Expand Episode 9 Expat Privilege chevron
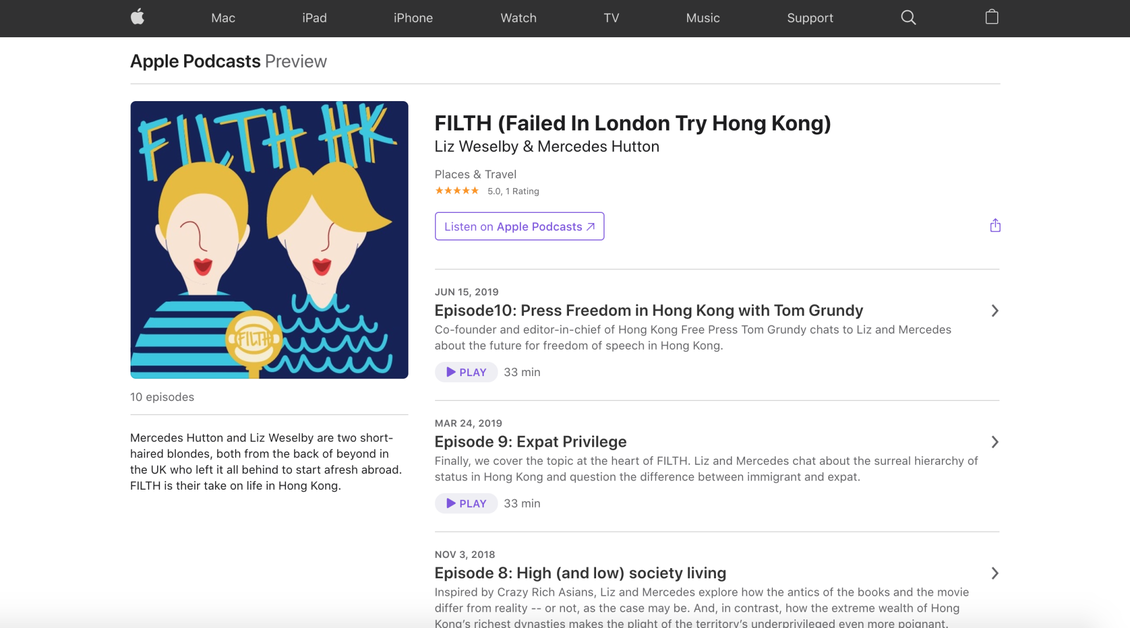The width and height of the screenshot is (1130, 628). click(x=995, y=442)
